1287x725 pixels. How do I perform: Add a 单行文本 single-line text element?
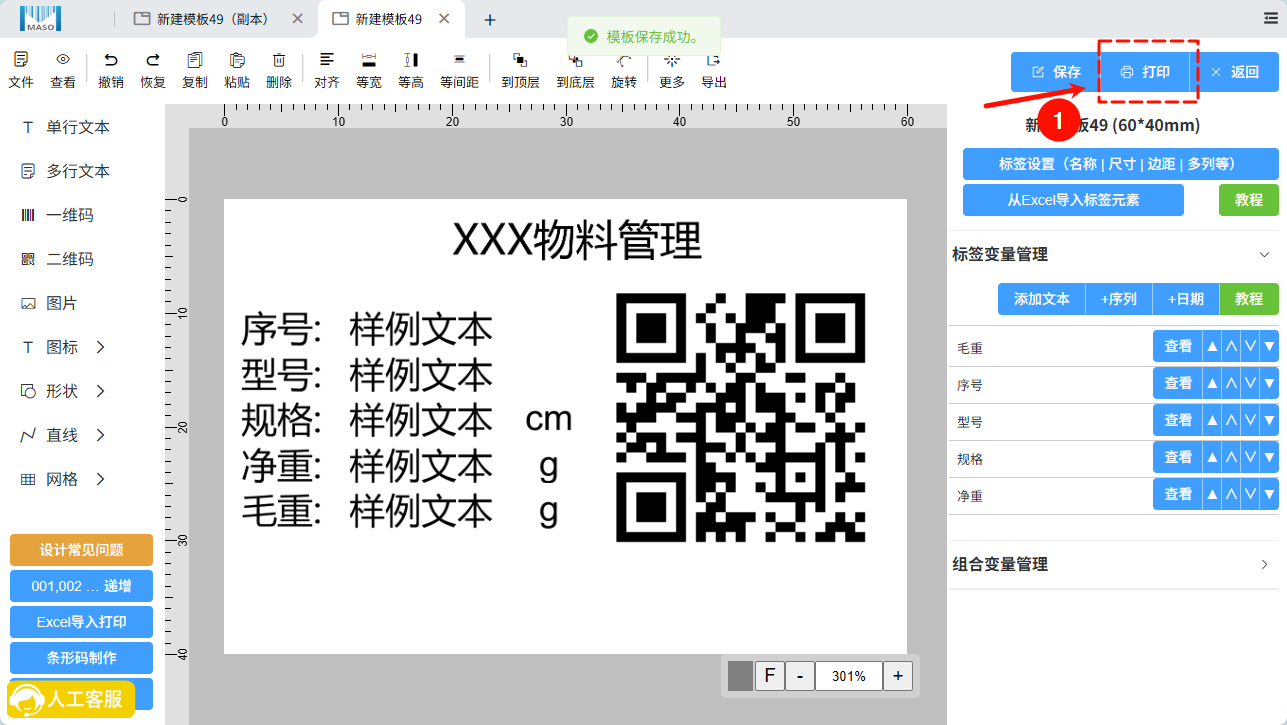pos(66,127)
